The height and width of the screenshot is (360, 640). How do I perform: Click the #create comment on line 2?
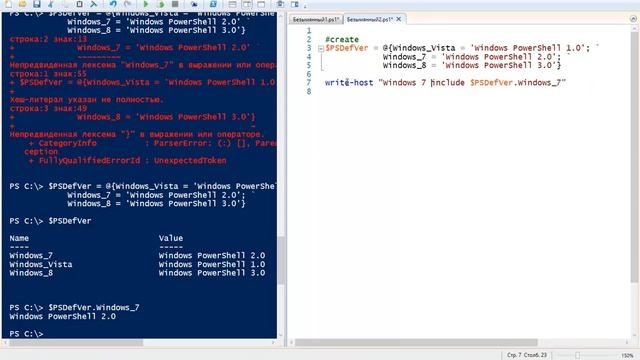click(x=342, y=40)
